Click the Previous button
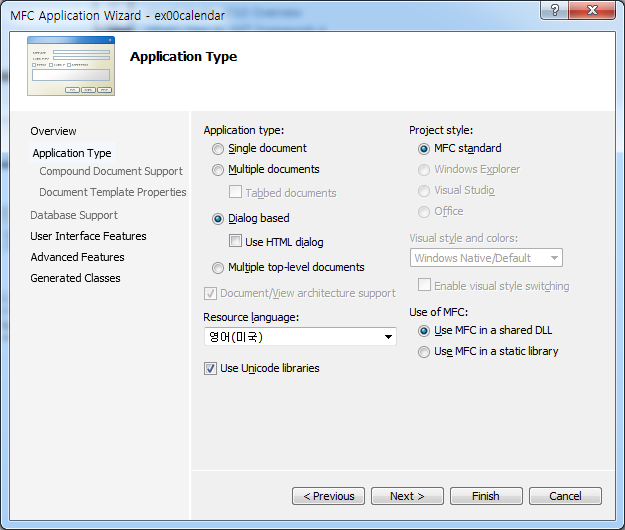 coord(328,496)
